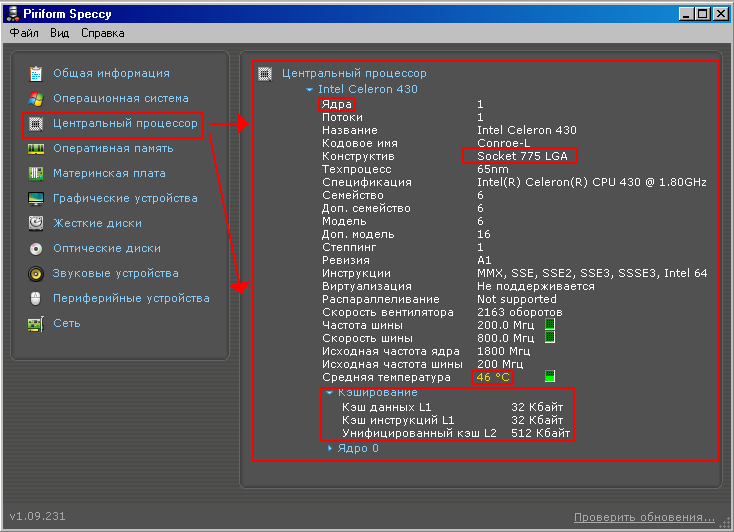This screenshot has height=532, width=734.
Task: Select the Optical drives disc icon
Action: tap(36, 248)
